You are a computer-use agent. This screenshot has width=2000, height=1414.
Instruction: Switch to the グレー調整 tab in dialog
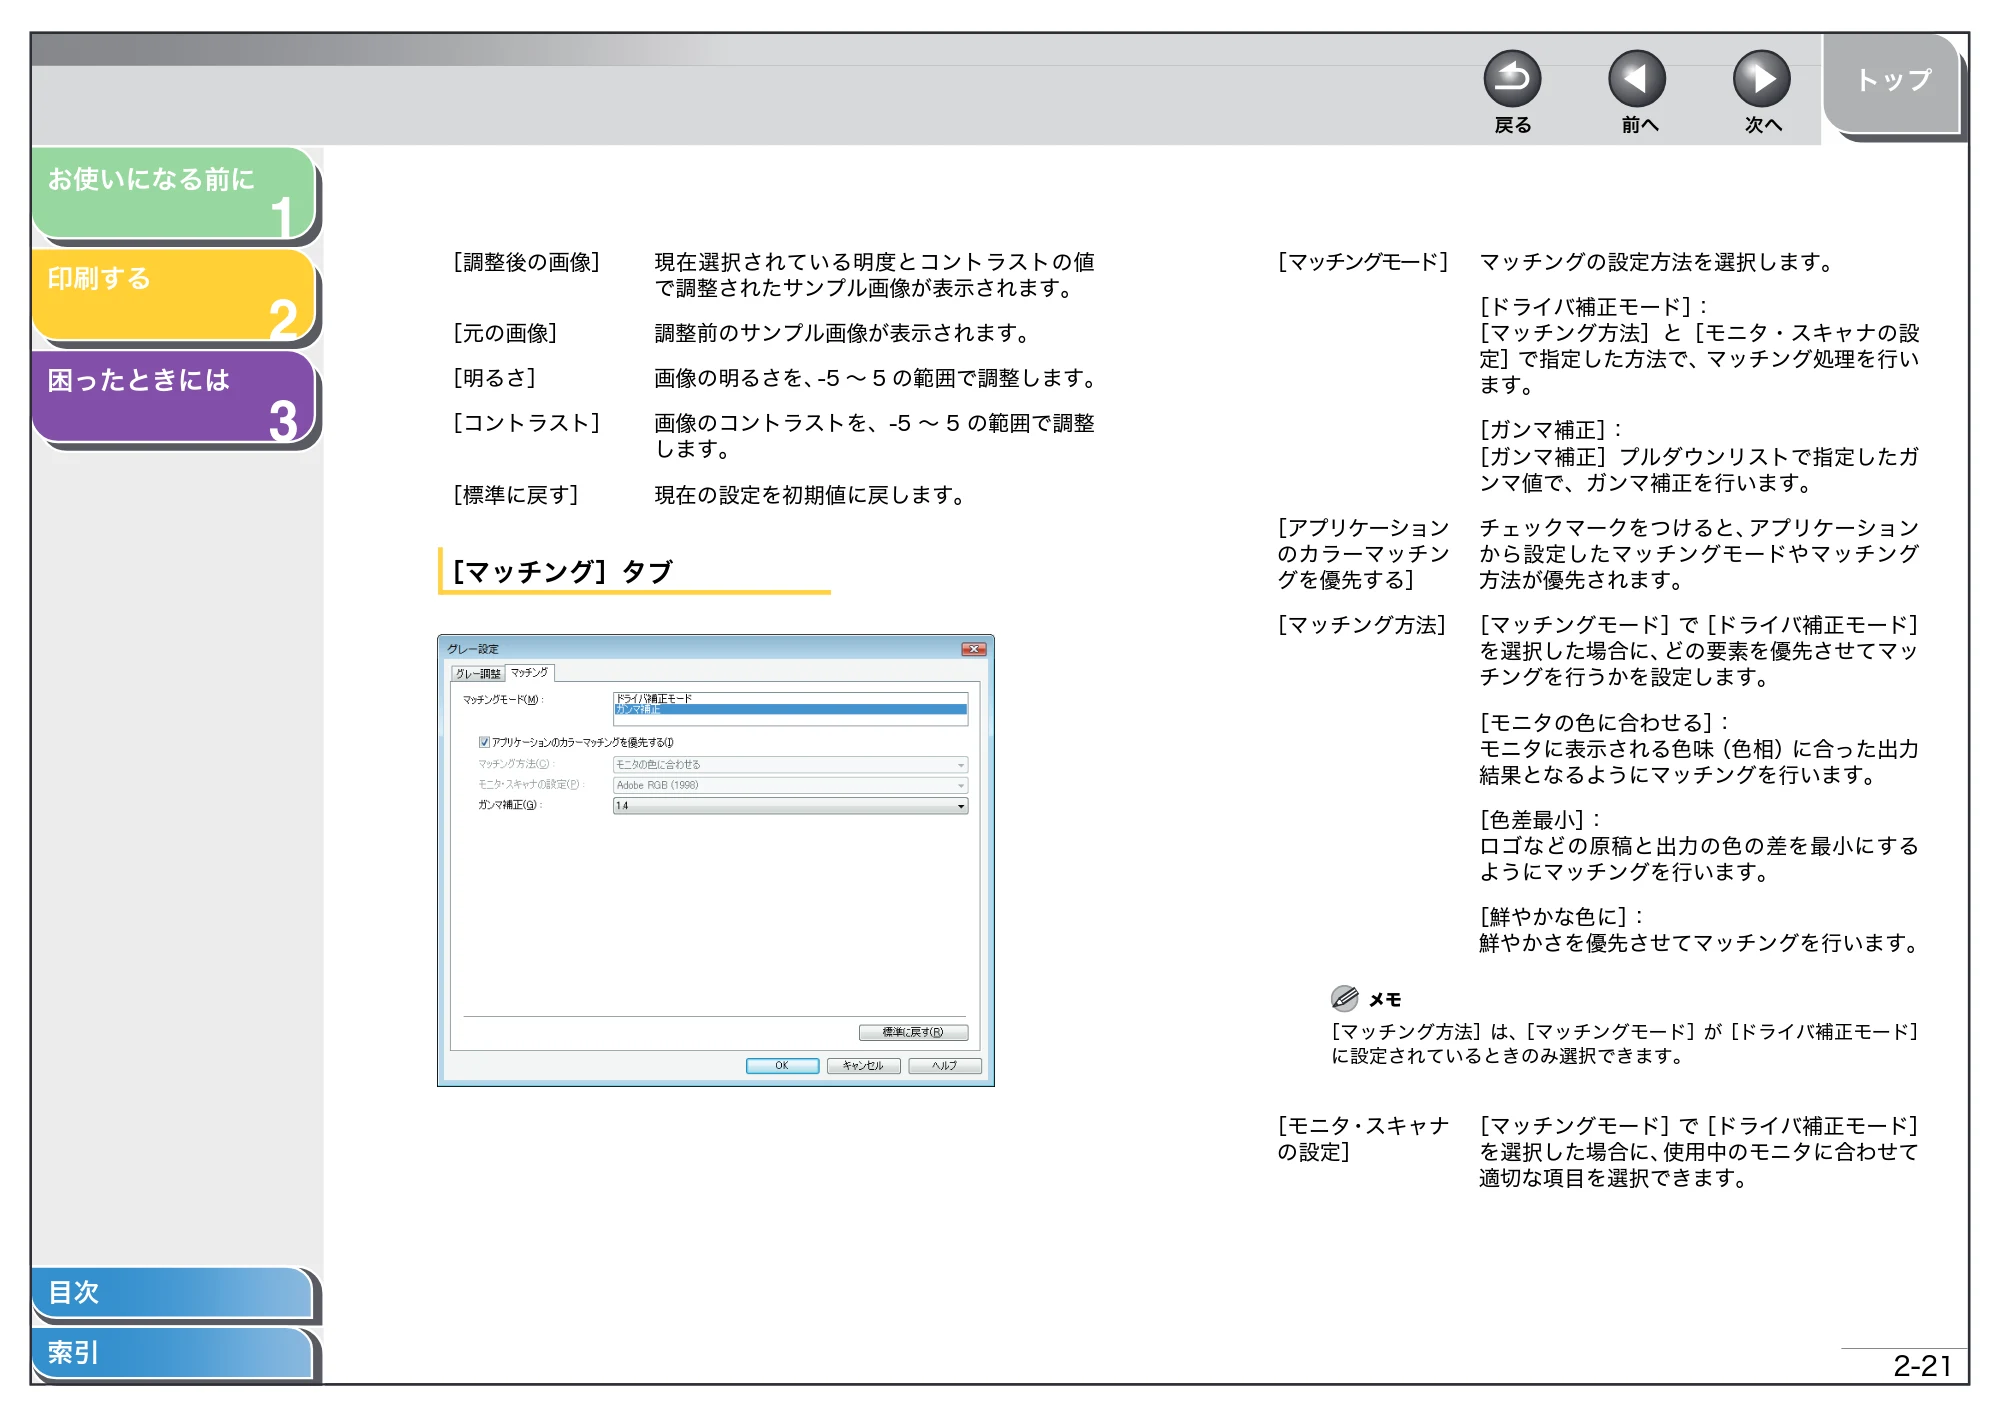(x=478, y=673)
